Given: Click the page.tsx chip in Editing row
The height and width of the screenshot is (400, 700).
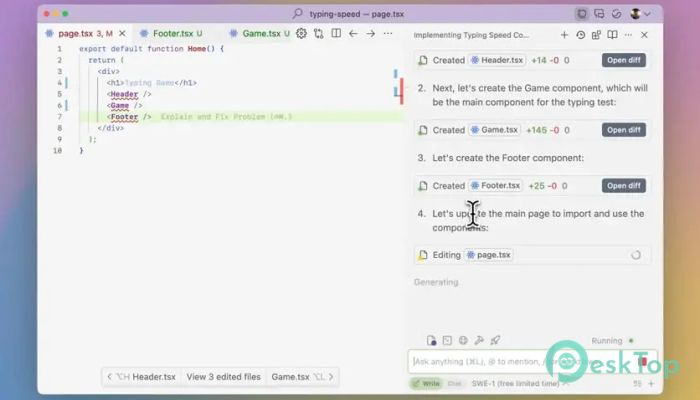Looking at the screenshot, I should pyautogui.click(x=488, y=255).
